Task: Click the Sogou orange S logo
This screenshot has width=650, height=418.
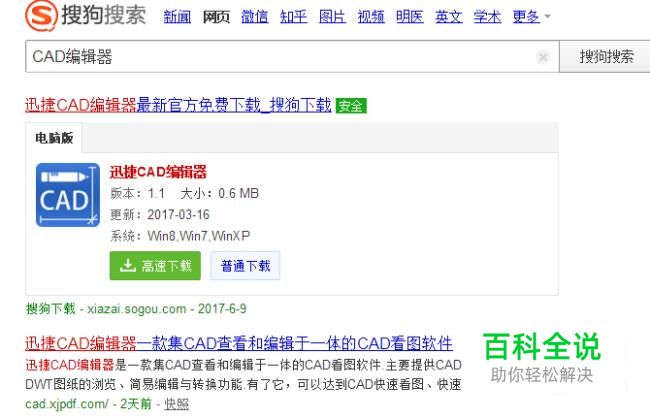Action: tap(41, 16)
